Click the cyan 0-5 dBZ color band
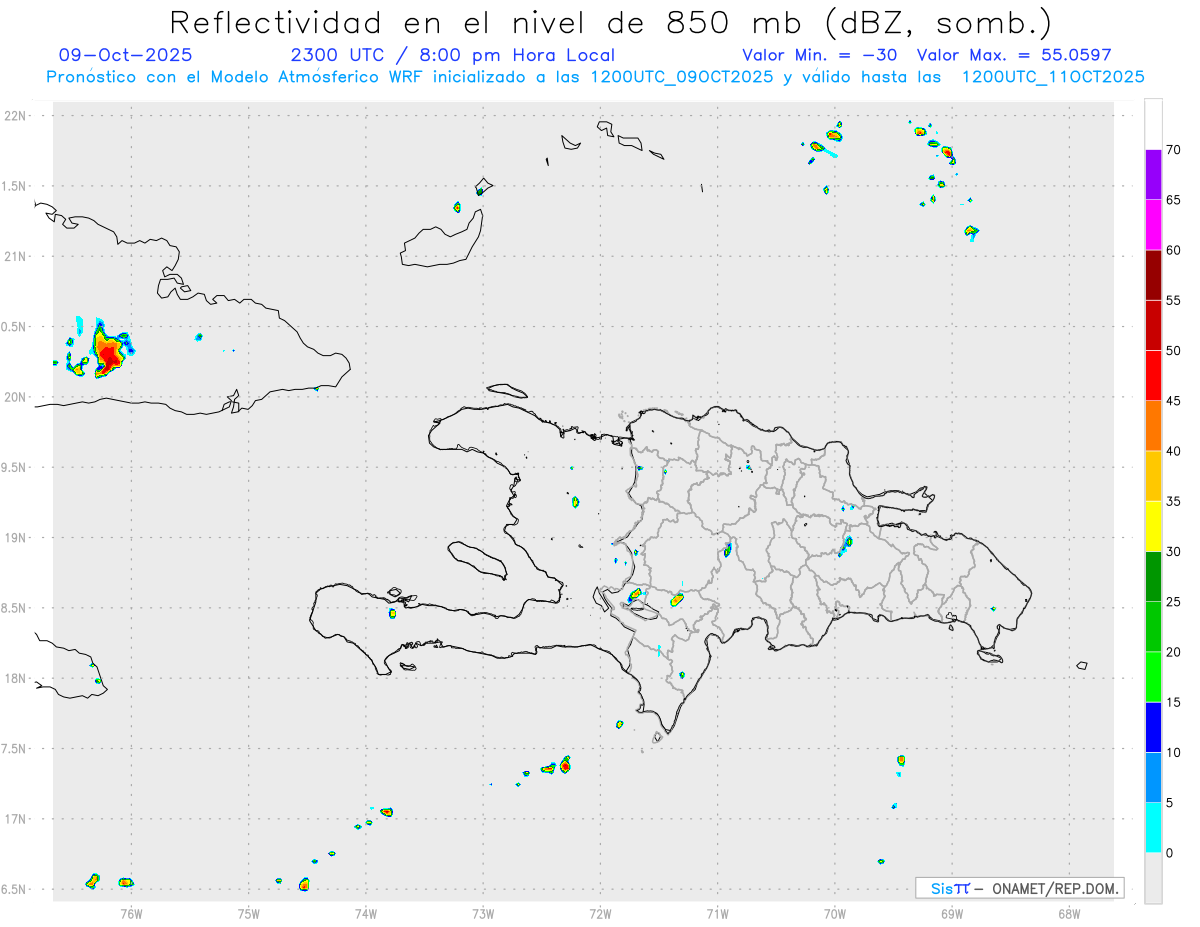 pos(1153,828)
